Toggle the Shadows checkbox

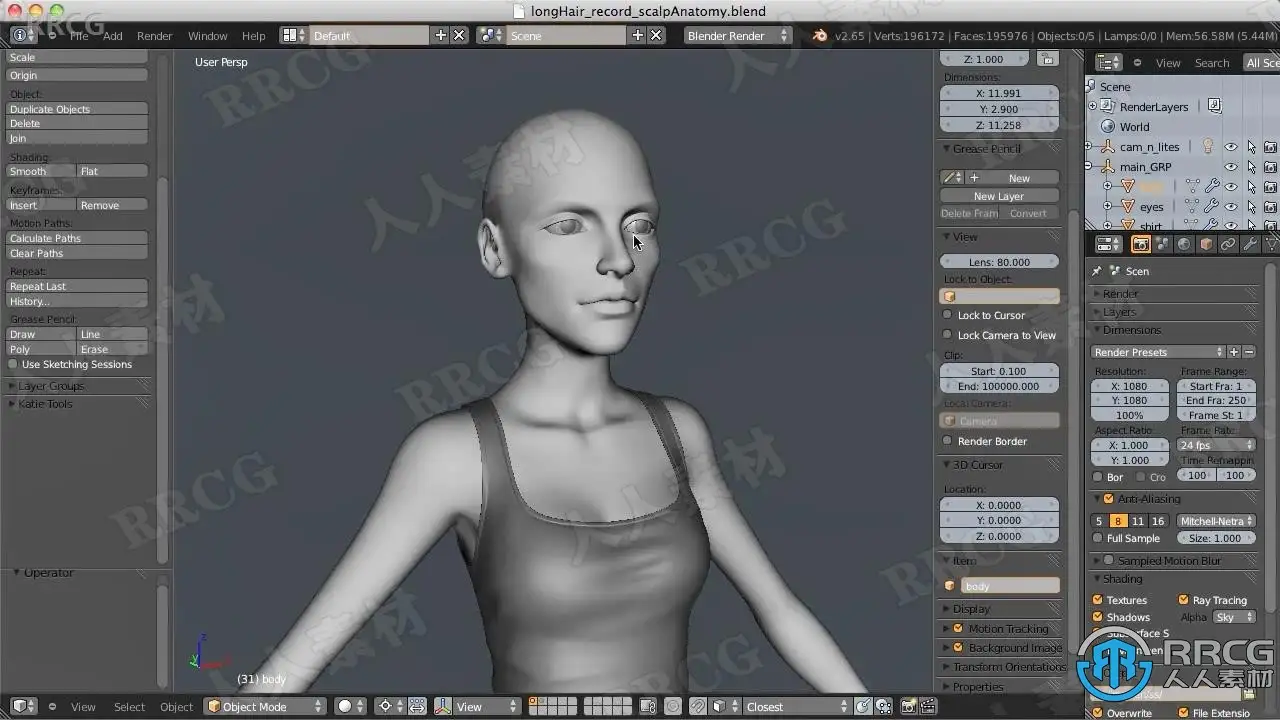(x=1098, y=617)
